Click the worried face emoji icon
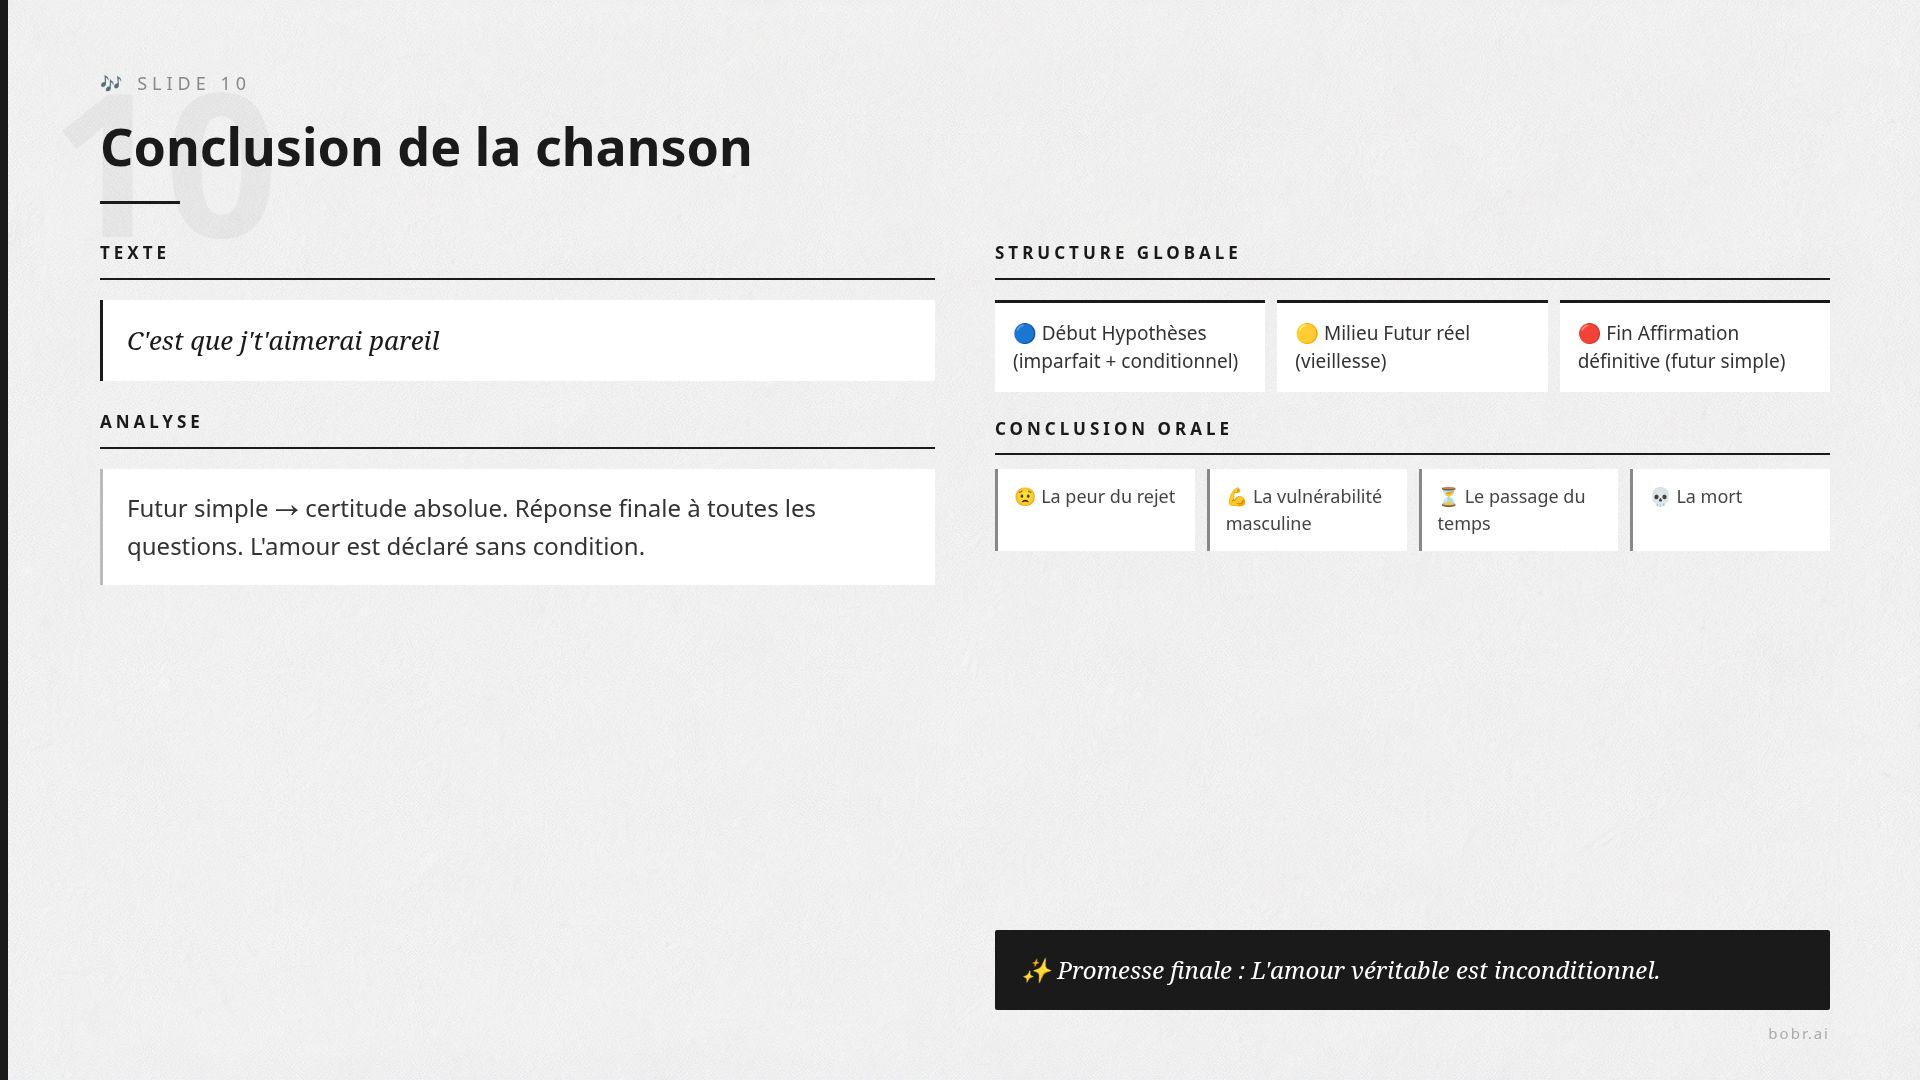Image resolution: width=1920 pixels, height=1080 pixels. (1025, 497)
